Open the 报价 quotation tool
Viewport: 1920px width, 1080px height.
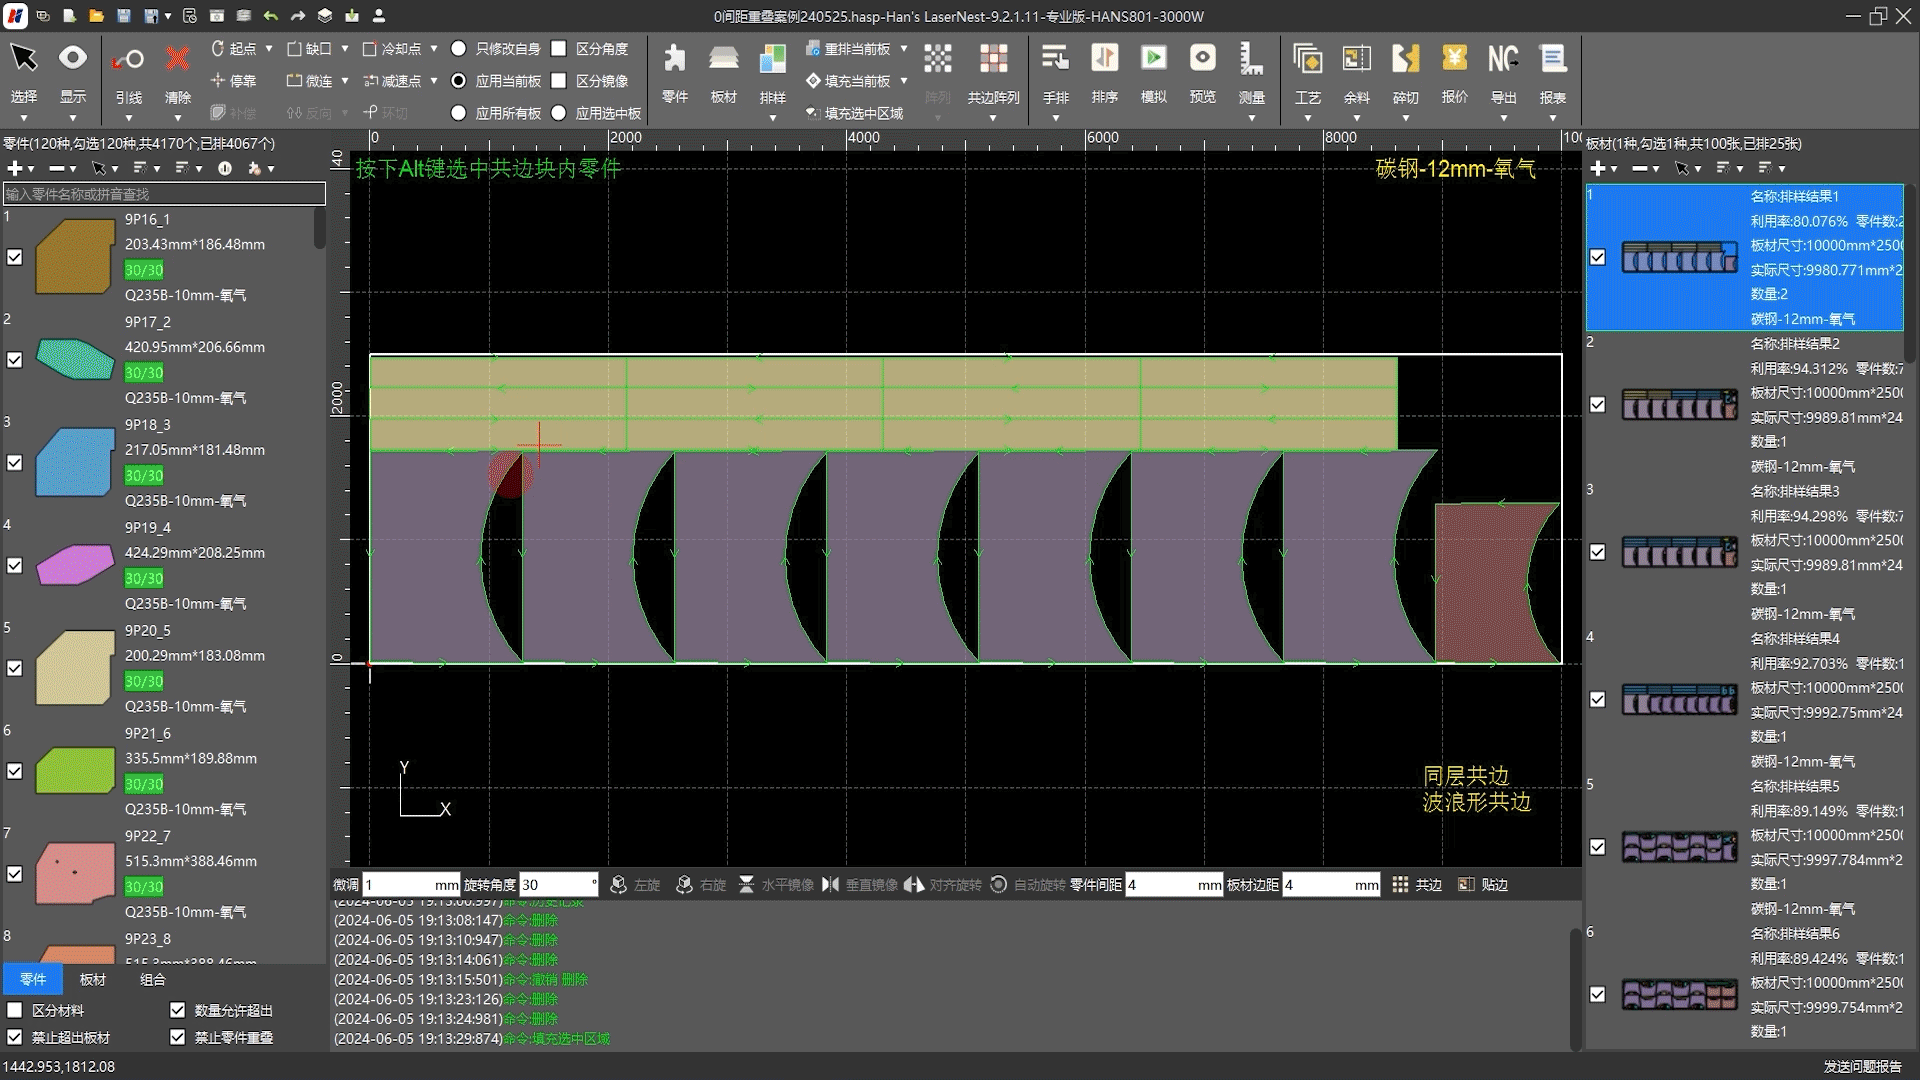pos(1454,59)
